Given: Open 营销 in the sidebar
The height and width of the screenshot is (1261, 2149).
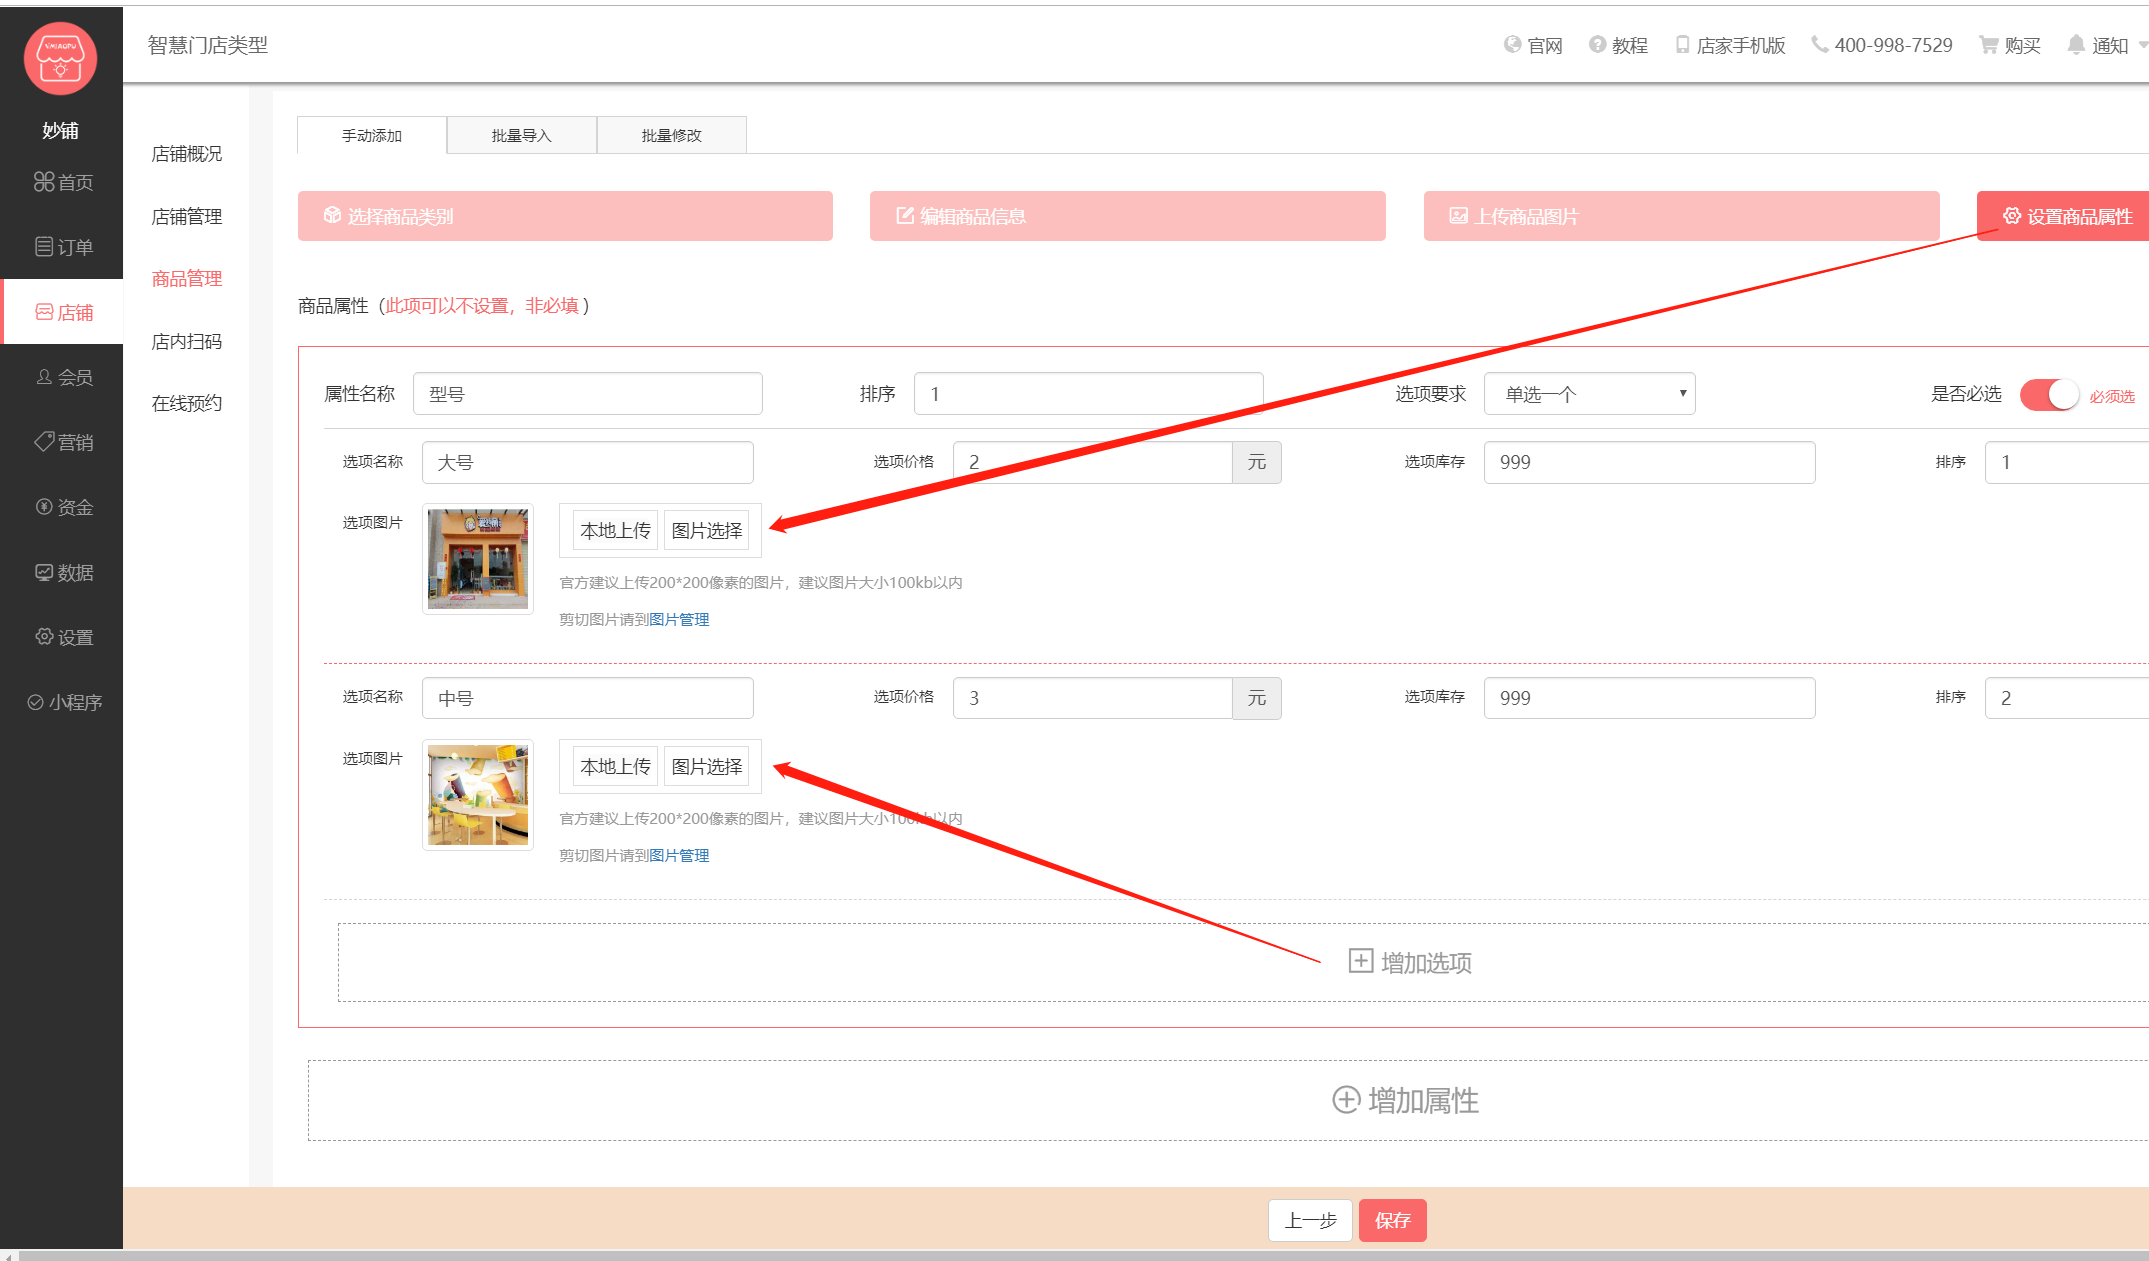Looking at the screenshot, I should point(62,442).
